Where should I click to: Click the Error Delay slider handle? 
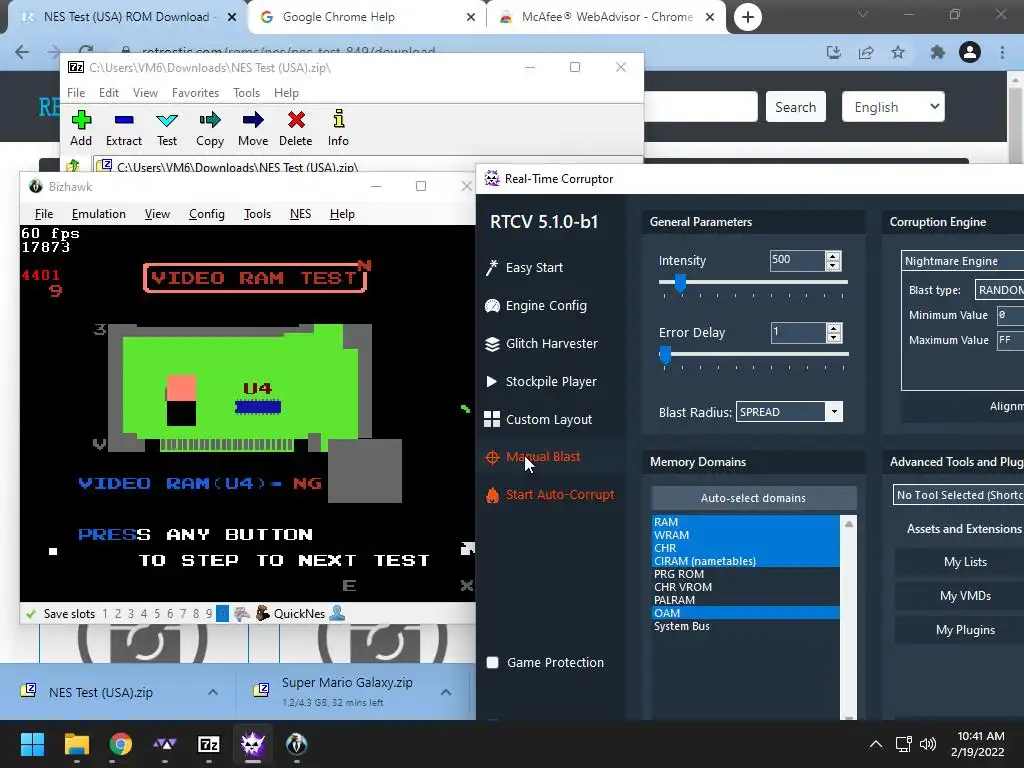click(x=665, y=355)
